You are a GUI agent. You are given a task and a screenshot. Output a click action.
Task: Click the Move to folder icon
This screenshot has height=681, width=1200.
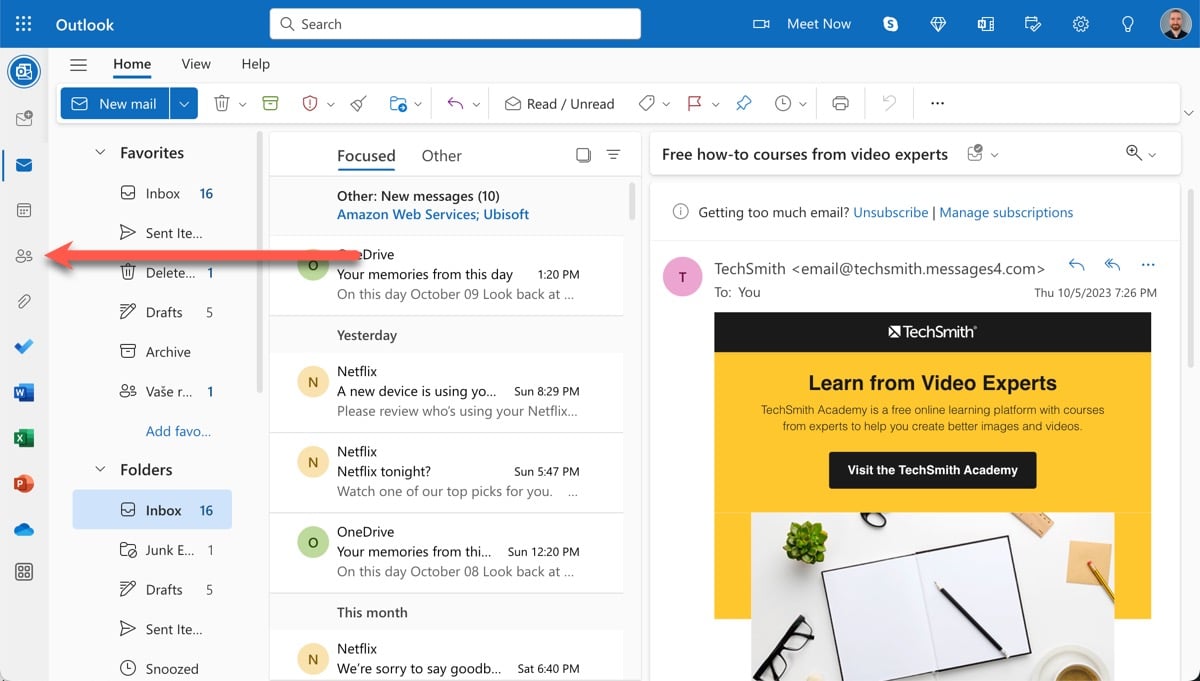tap(398, 103)
